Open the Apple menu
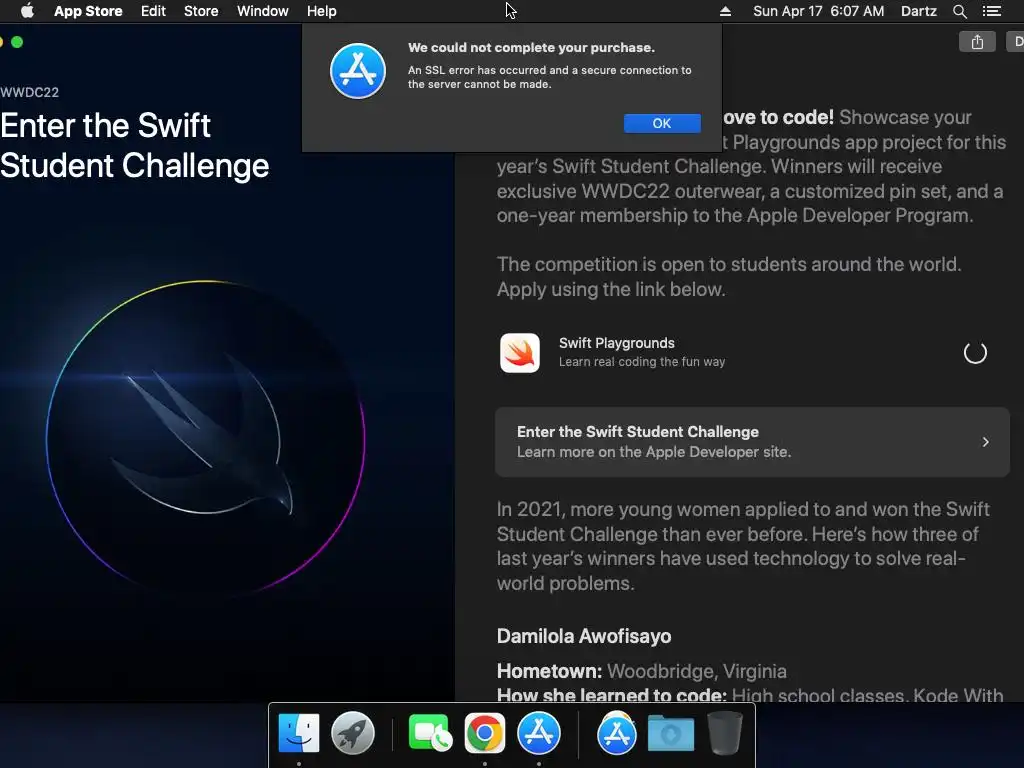This screenshot has width=1024, height=768. (x=27, y=11)
